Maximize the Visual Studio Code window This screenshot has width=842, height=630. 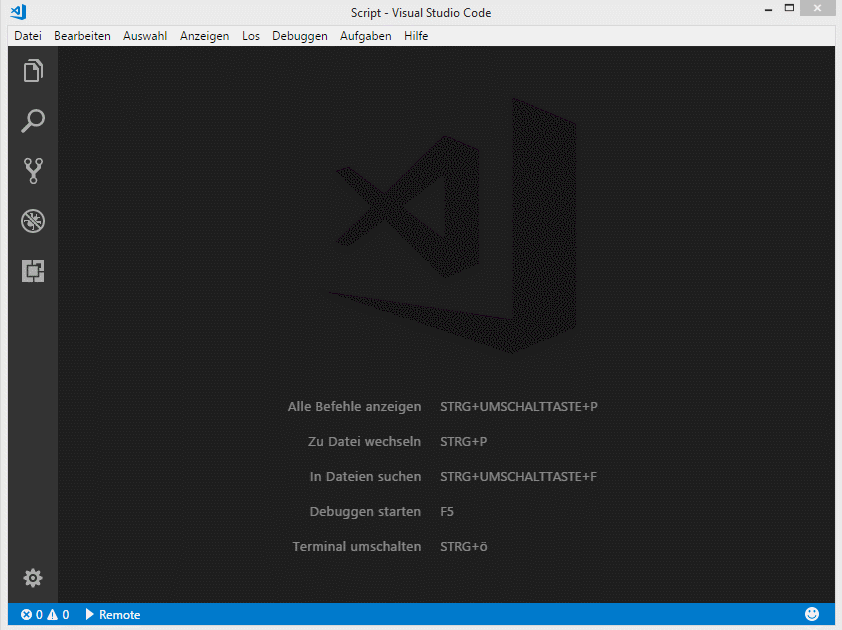pyautogui.click(x=789, y=9)
